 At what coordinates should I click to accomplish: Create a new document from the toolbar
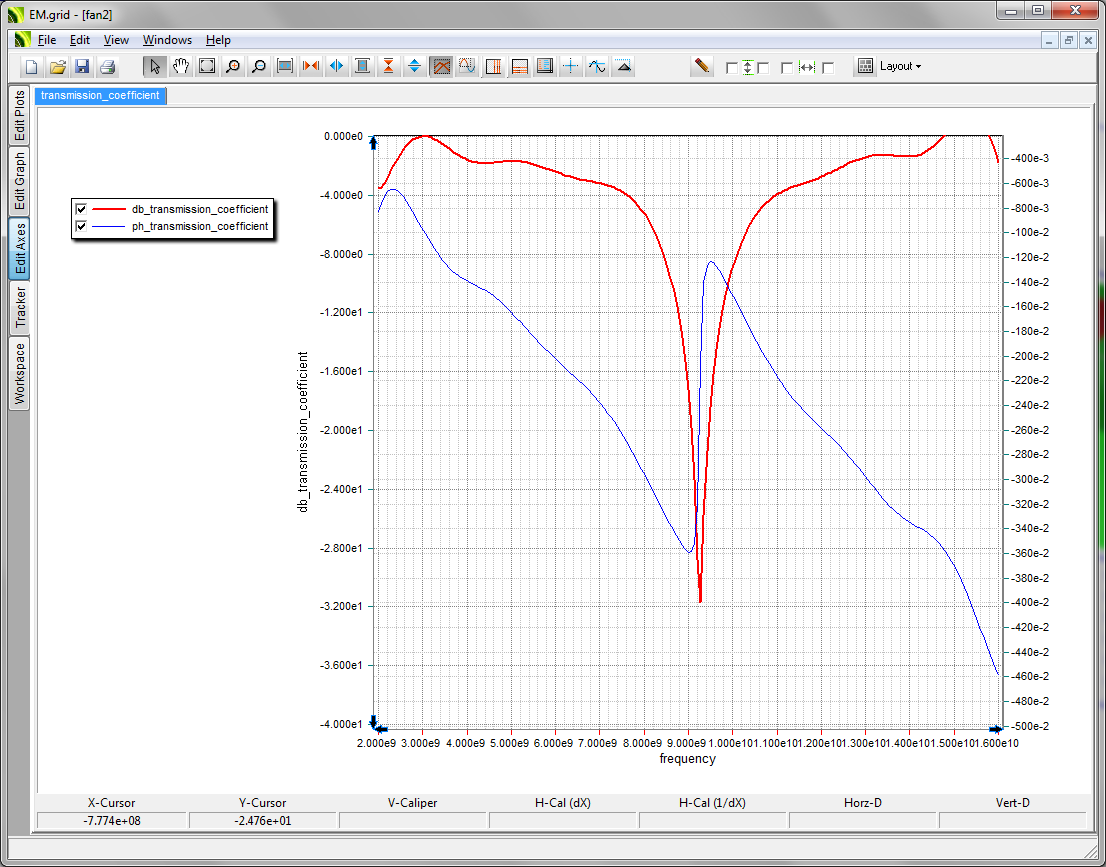click(x=32, y=66)
